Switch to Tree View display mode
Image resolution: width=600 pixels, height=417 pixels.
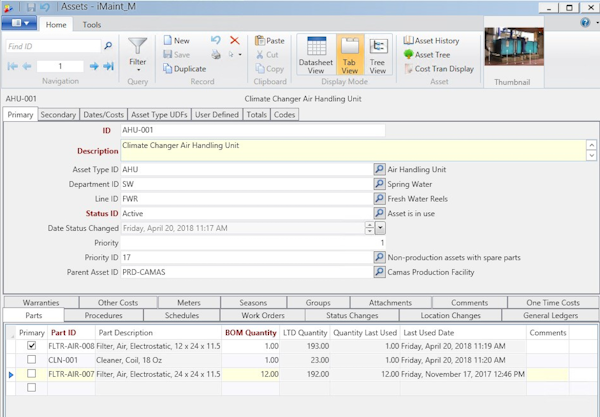tap(378, 54)
